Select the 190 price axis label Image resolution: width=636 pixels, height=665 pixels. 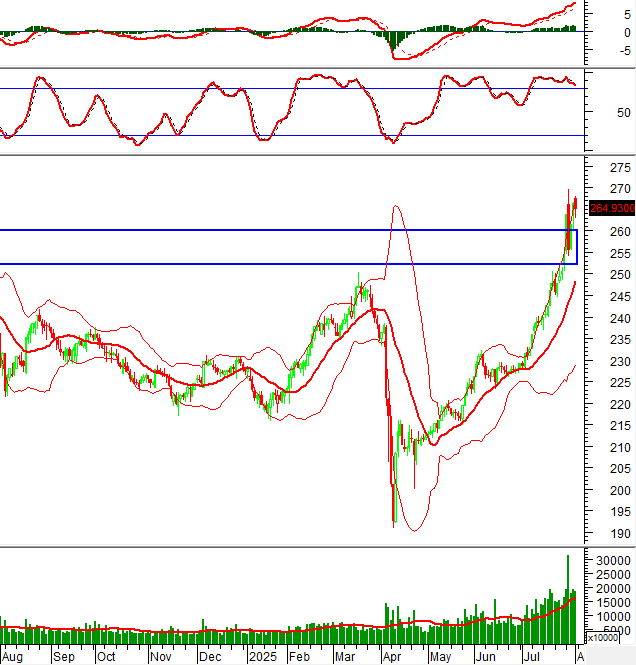pyautogui.click(x=620, y=534)
